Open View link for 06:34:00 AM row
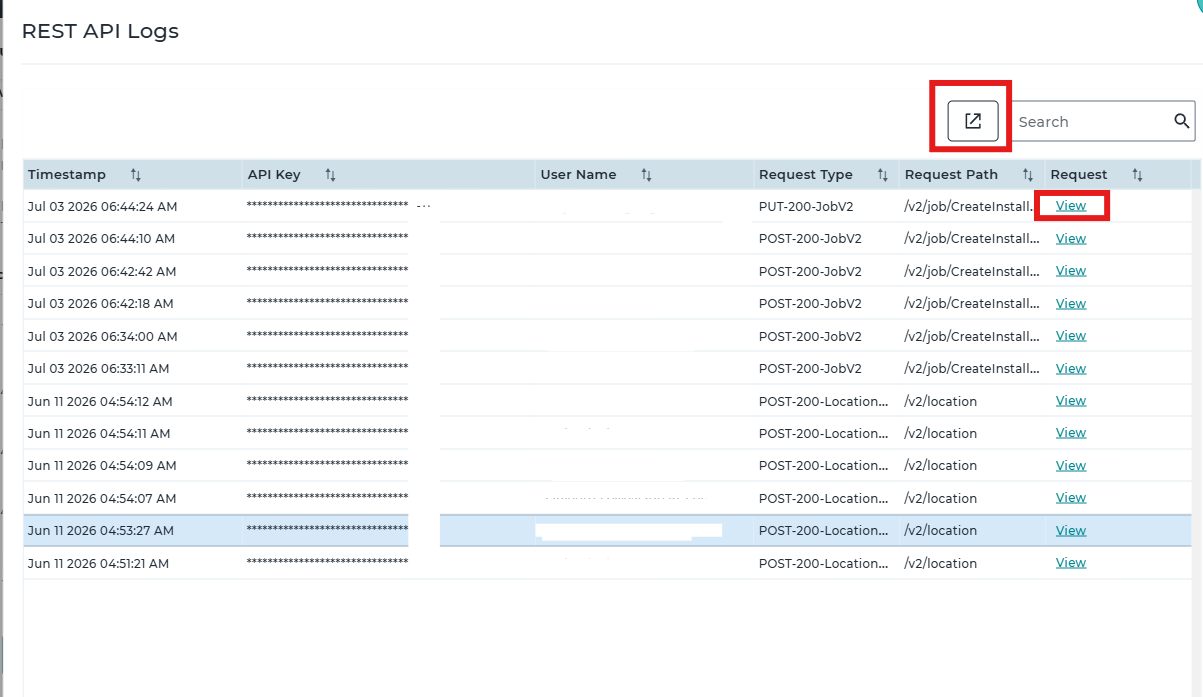1203x697 pixels. tap(1071, 336)
